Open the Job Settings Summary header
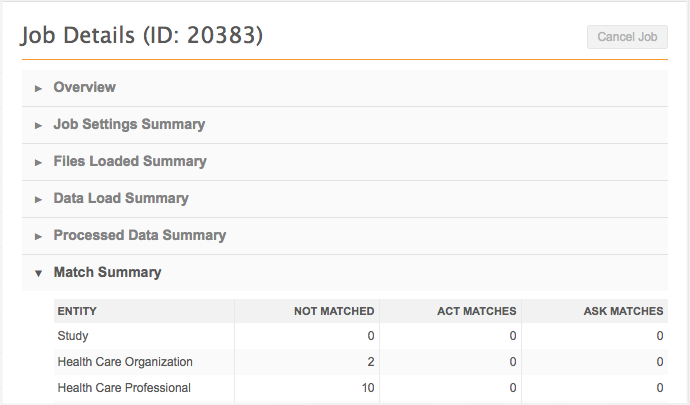This screenshot has width=690, height=405. [129, 125]
